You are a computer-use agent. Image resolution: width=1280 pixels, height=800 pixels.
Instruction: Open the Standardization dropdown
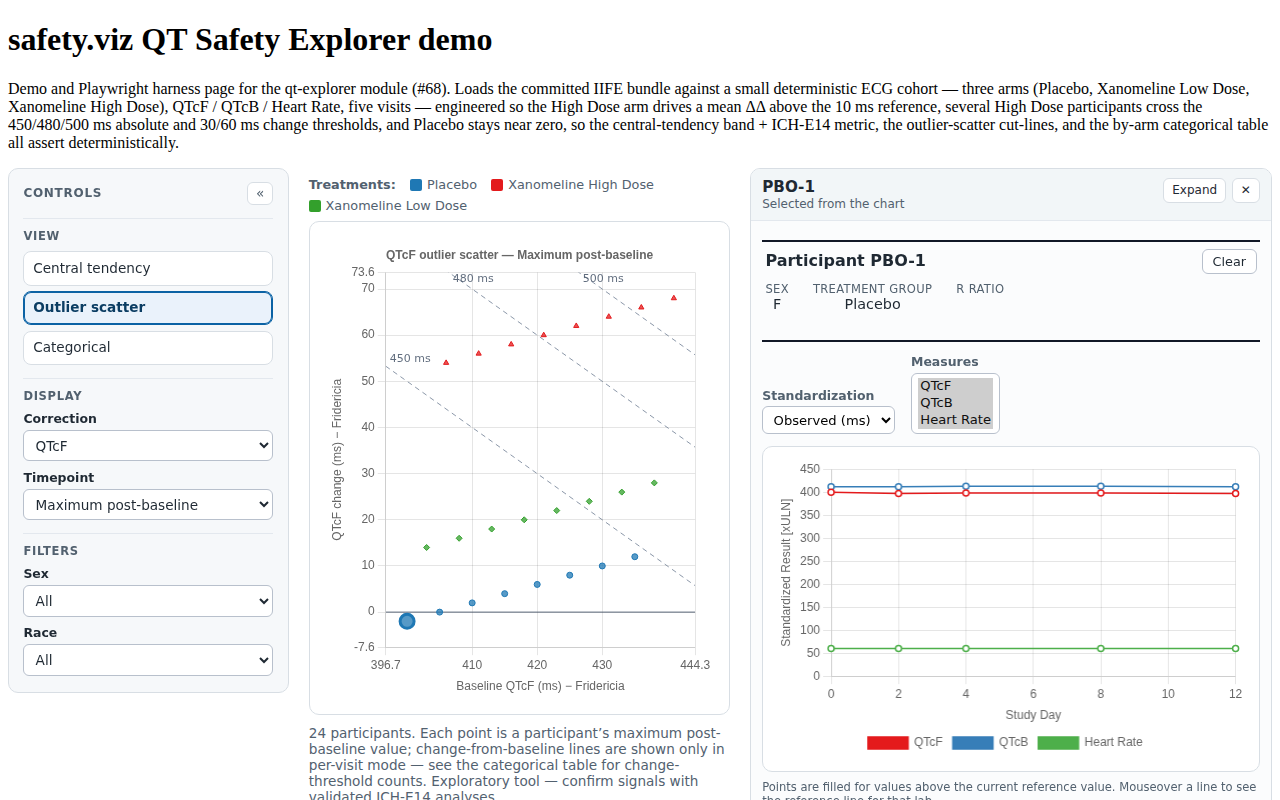click(x=828, y=420)
